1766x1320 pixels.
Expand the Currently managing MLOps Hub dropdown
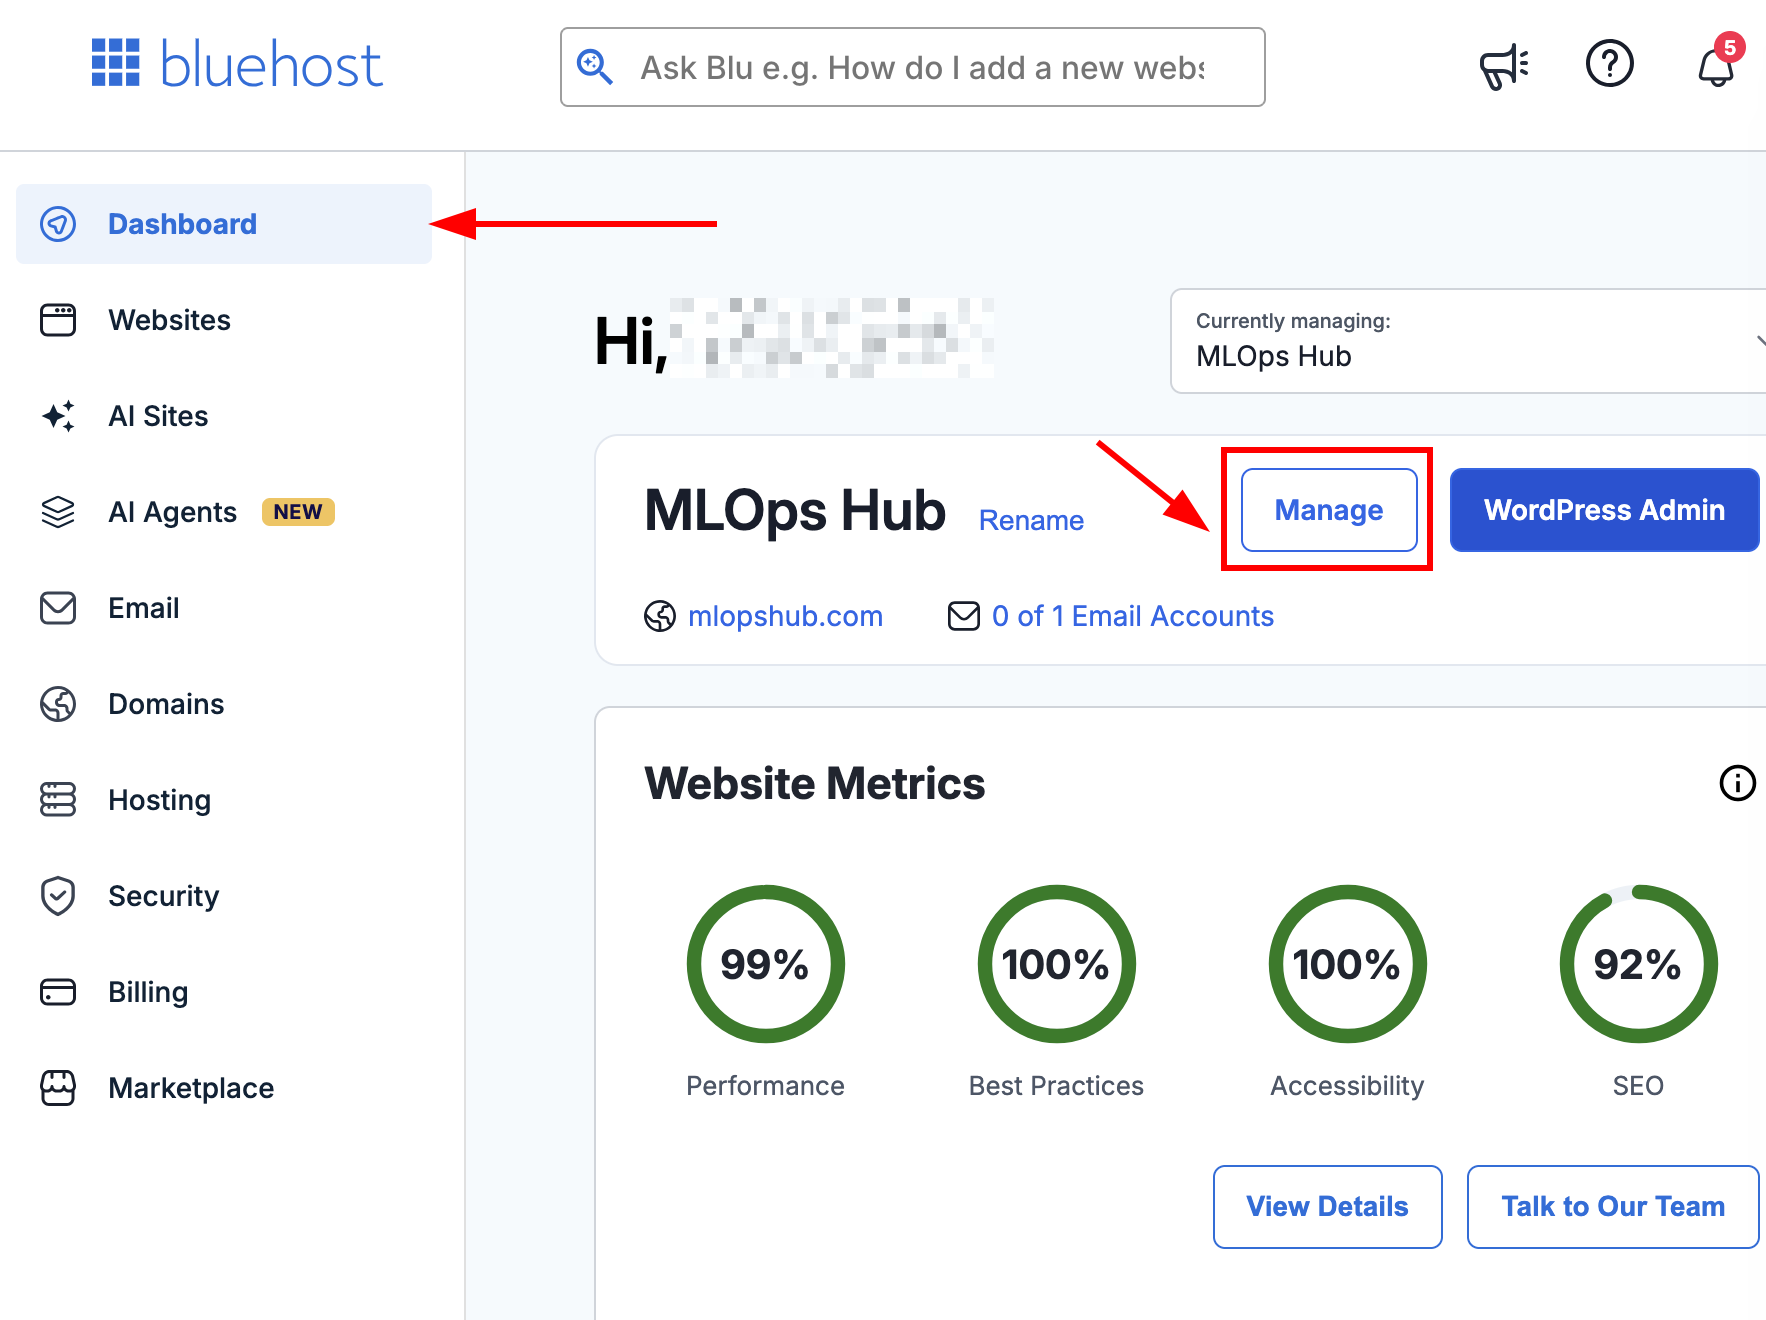(x=1468, y=341)
